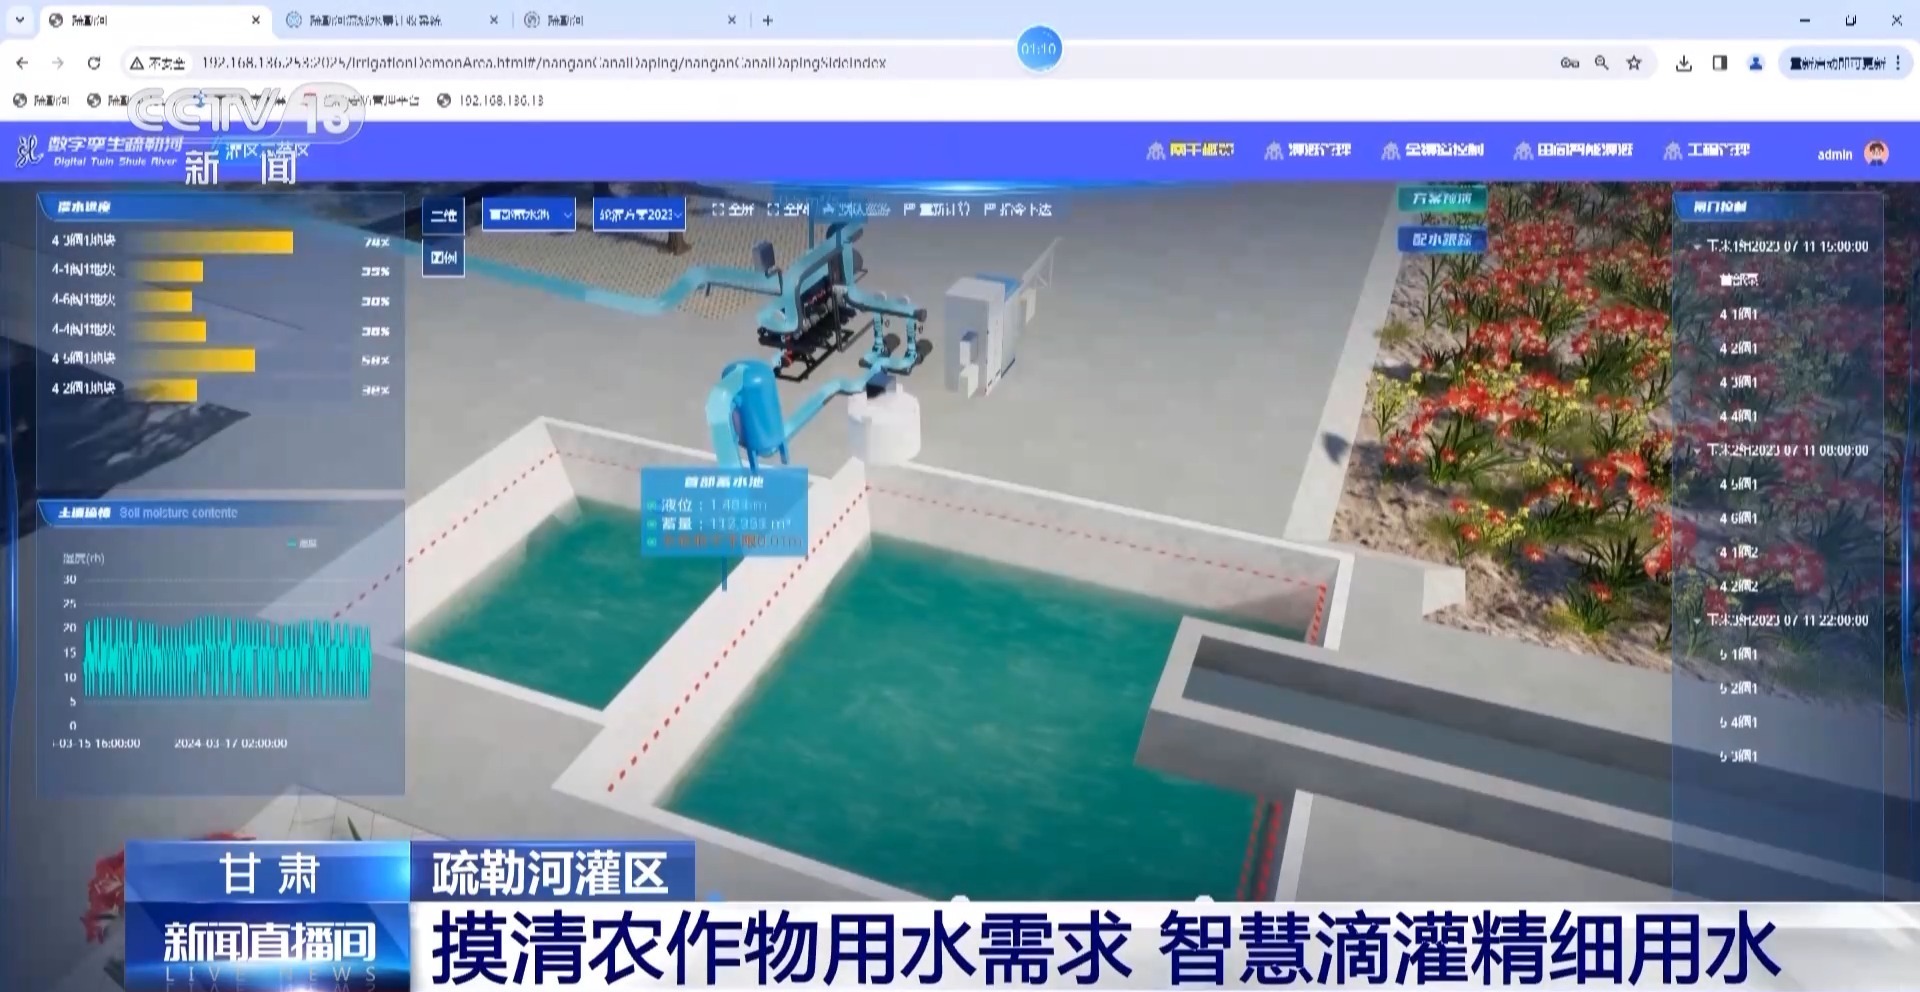Click the browser zoom magnifier icon
The image size is (1920, 992).
pos(1601,63)
